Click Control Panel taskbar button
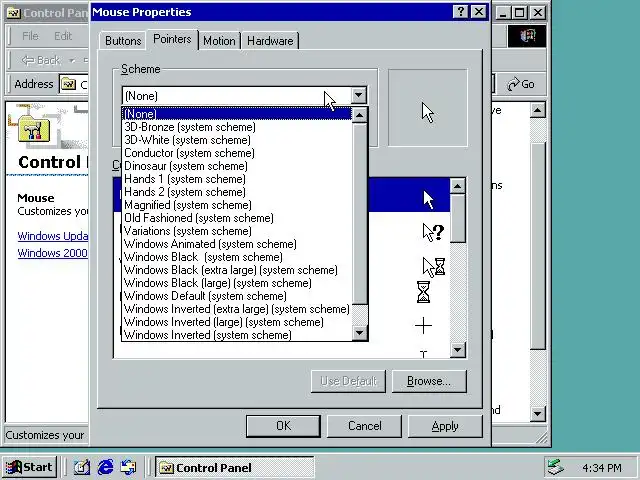This screenshot has height=480, width=640. [x=234, y=467]
